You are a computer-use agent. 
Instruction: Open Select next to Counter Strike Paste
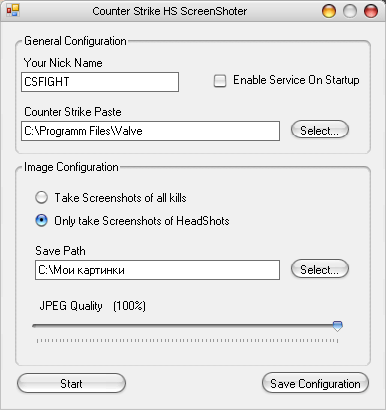click(320, 130)
